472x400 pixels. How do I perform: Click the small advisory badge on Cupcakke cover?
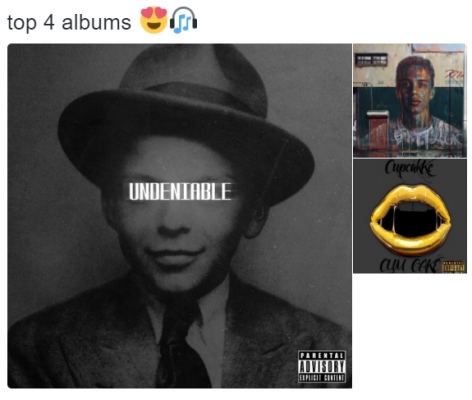click(453, 266)
